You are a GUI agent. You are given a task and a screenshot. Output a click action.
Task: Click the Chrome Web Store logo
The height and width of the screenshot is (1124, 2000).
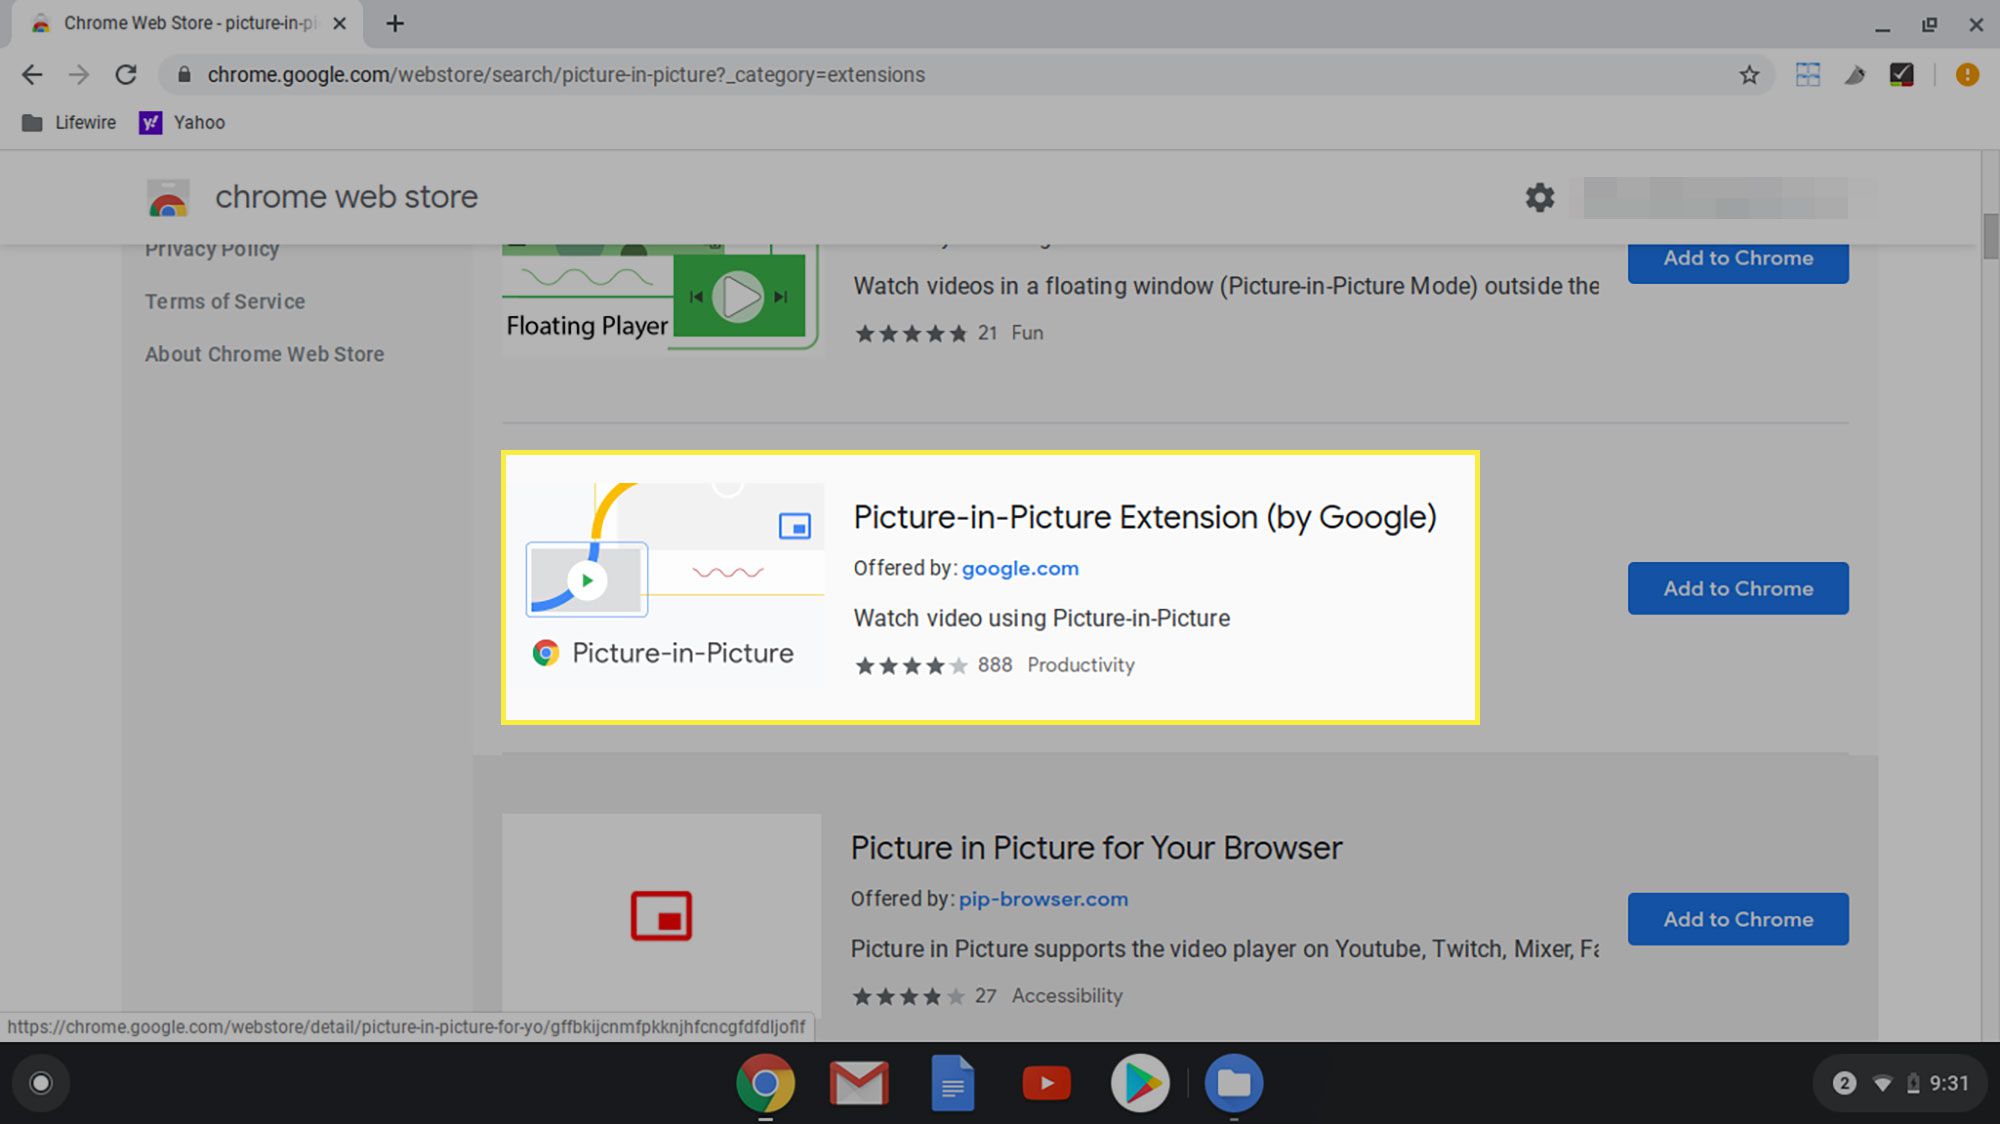[168, 198]
